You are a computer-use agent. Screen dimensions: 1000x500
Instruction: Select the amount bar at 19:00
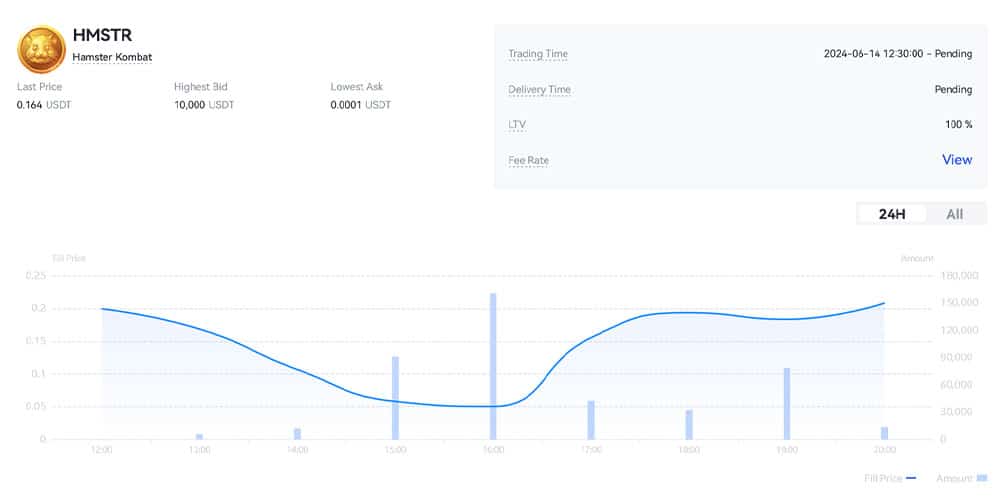pos(787,403)
